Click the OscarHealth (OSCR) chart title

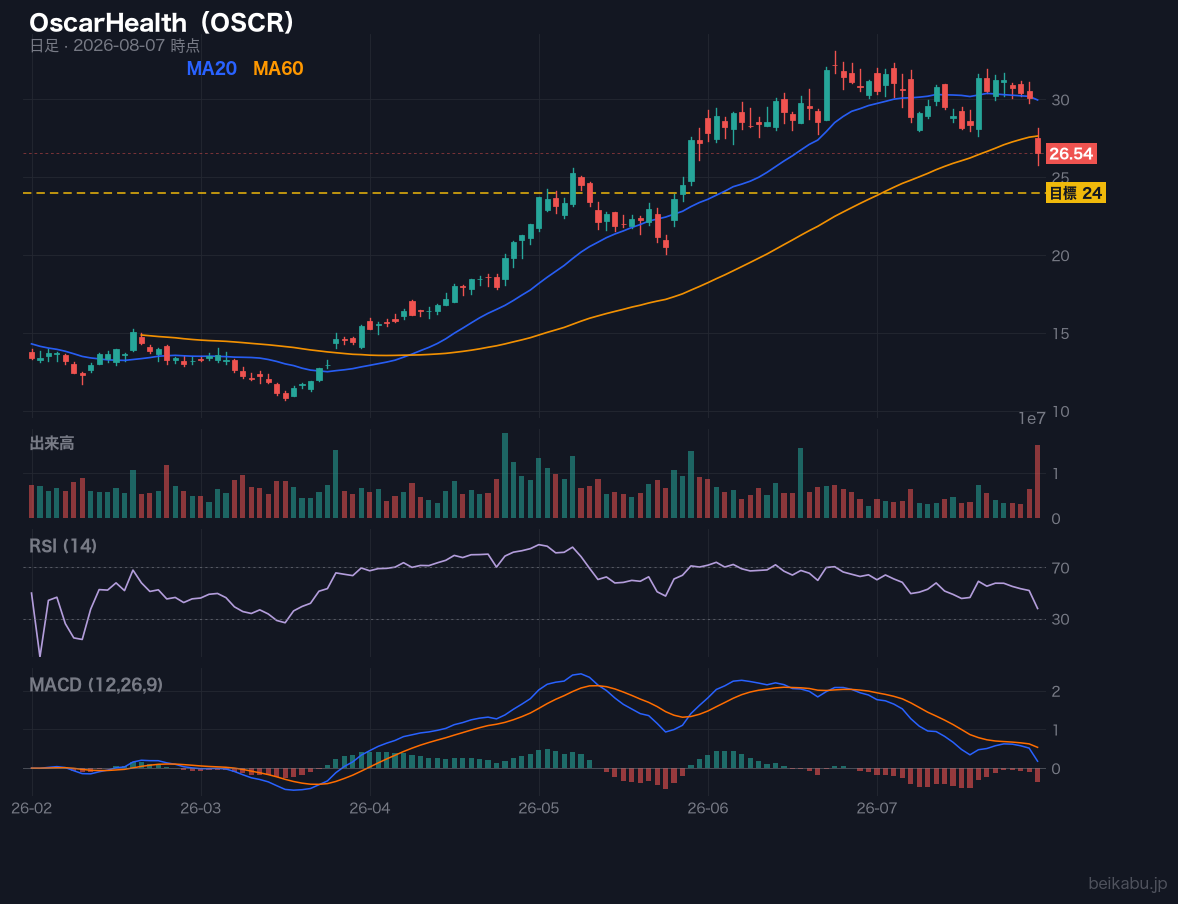pos(162,23)
